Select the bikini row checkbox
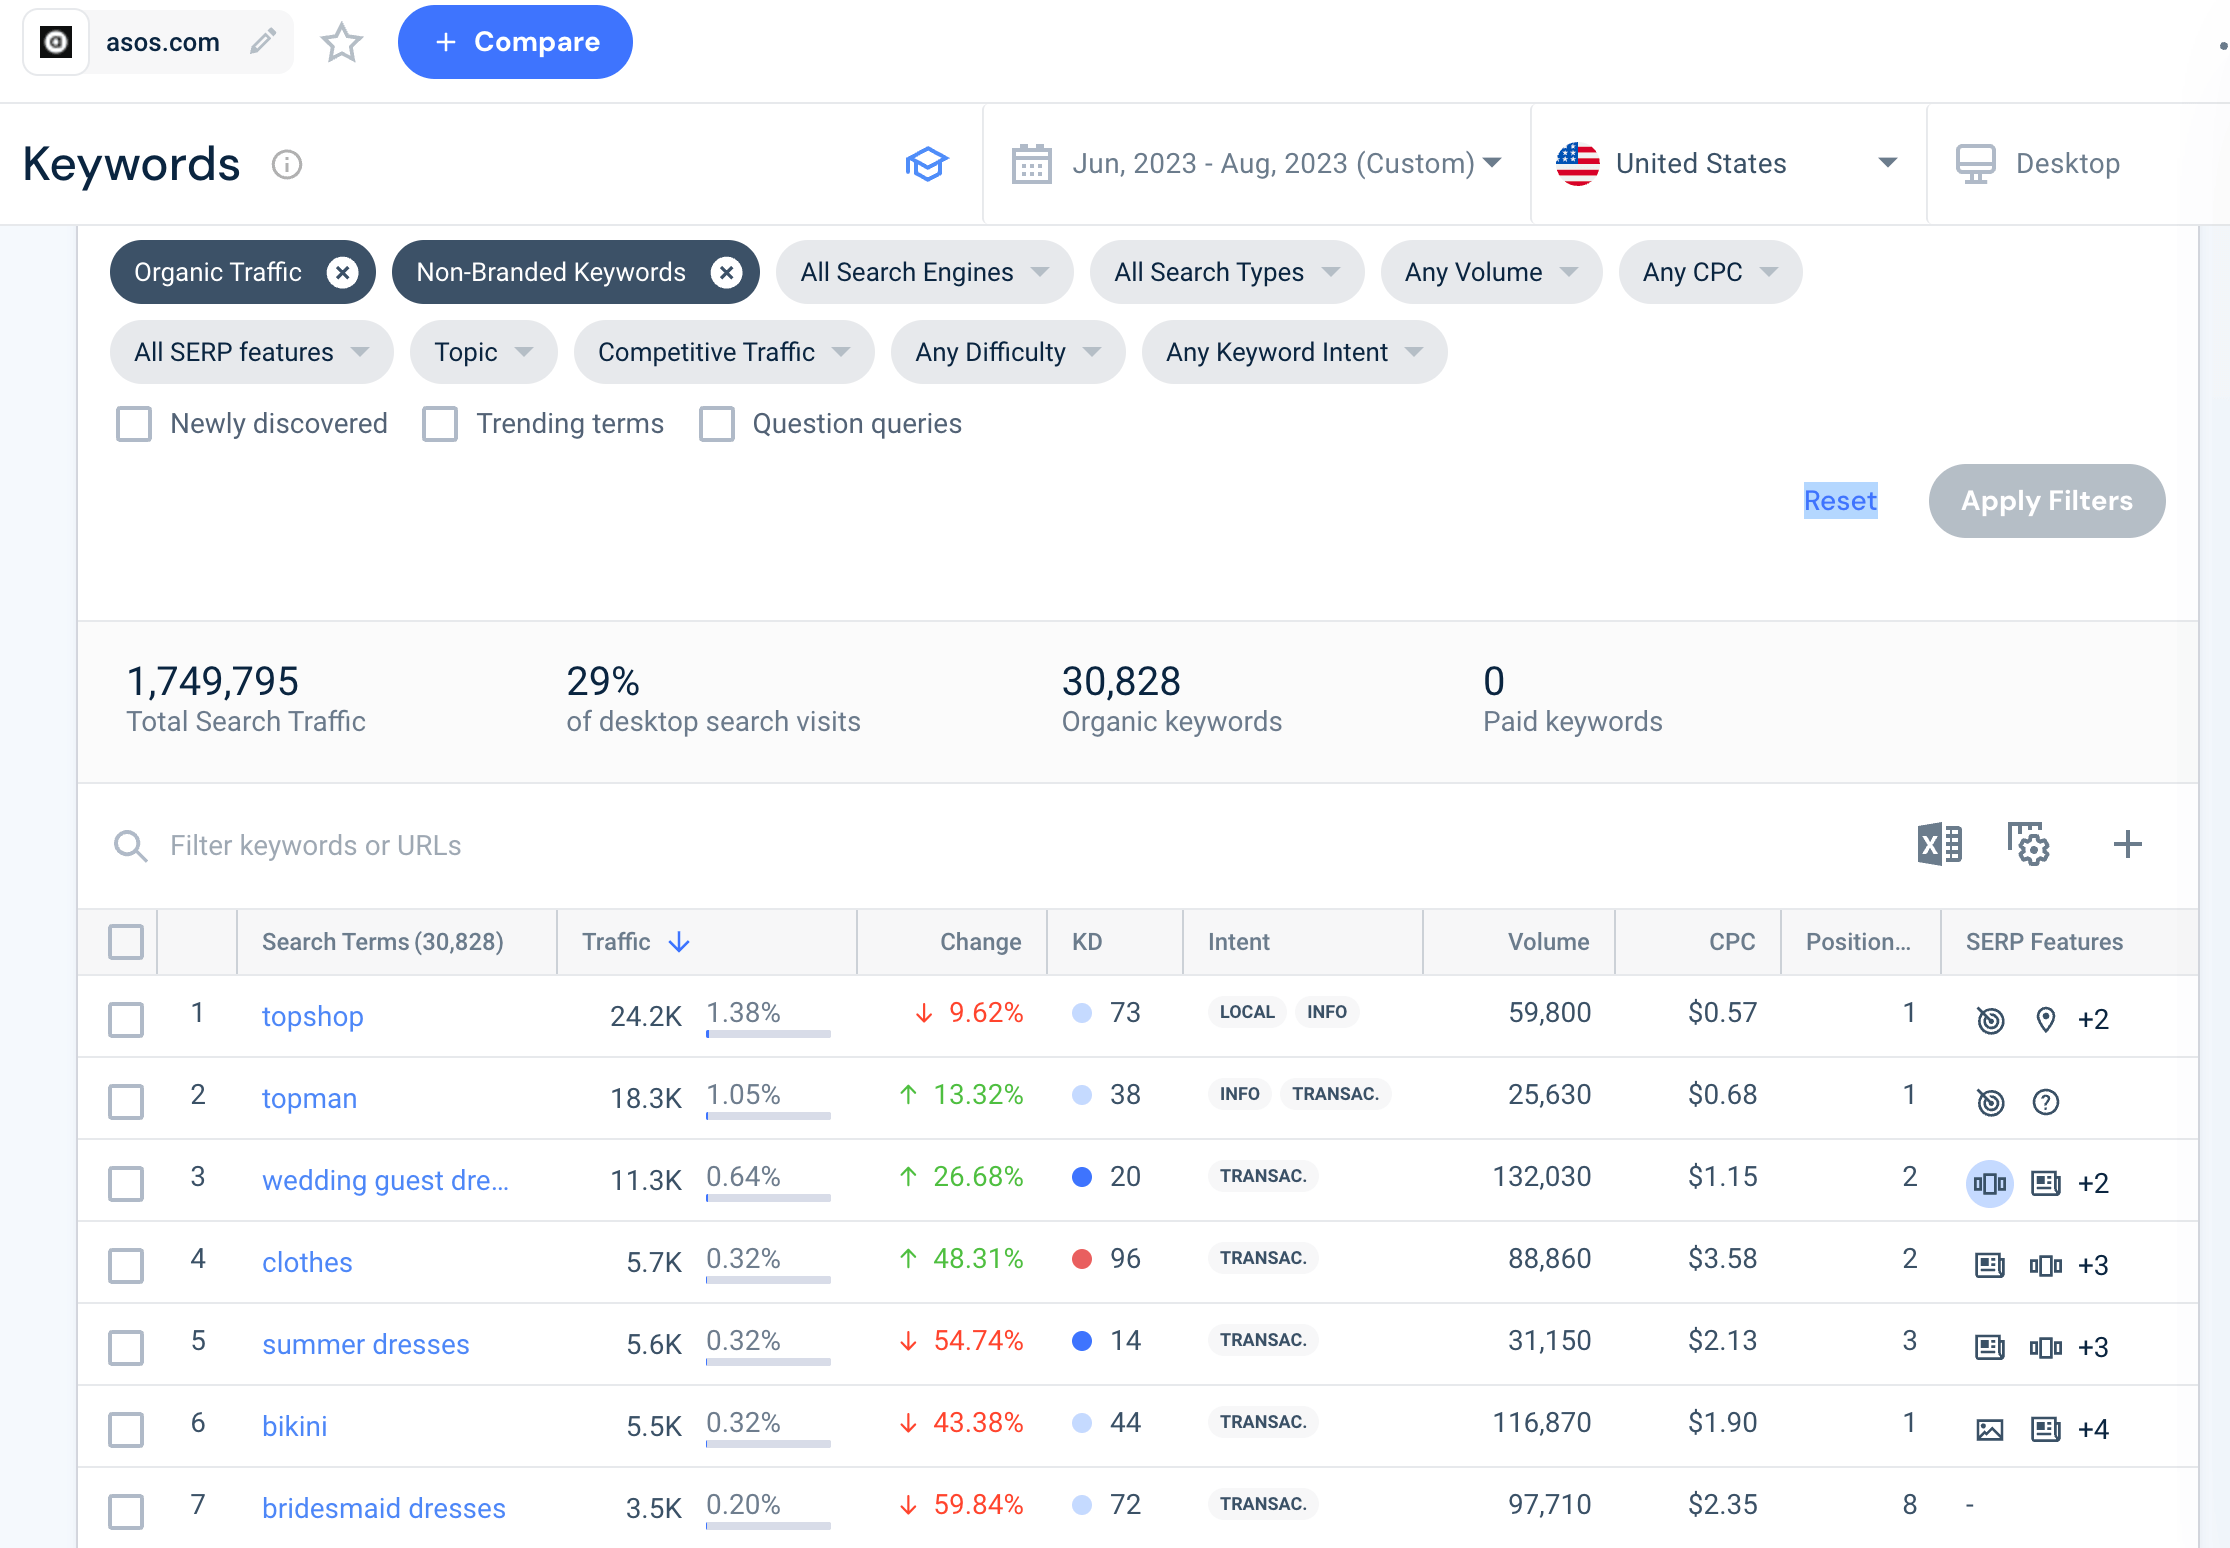The height and width of the screenshot is (1548, 2230). (x=126, y=1430)
